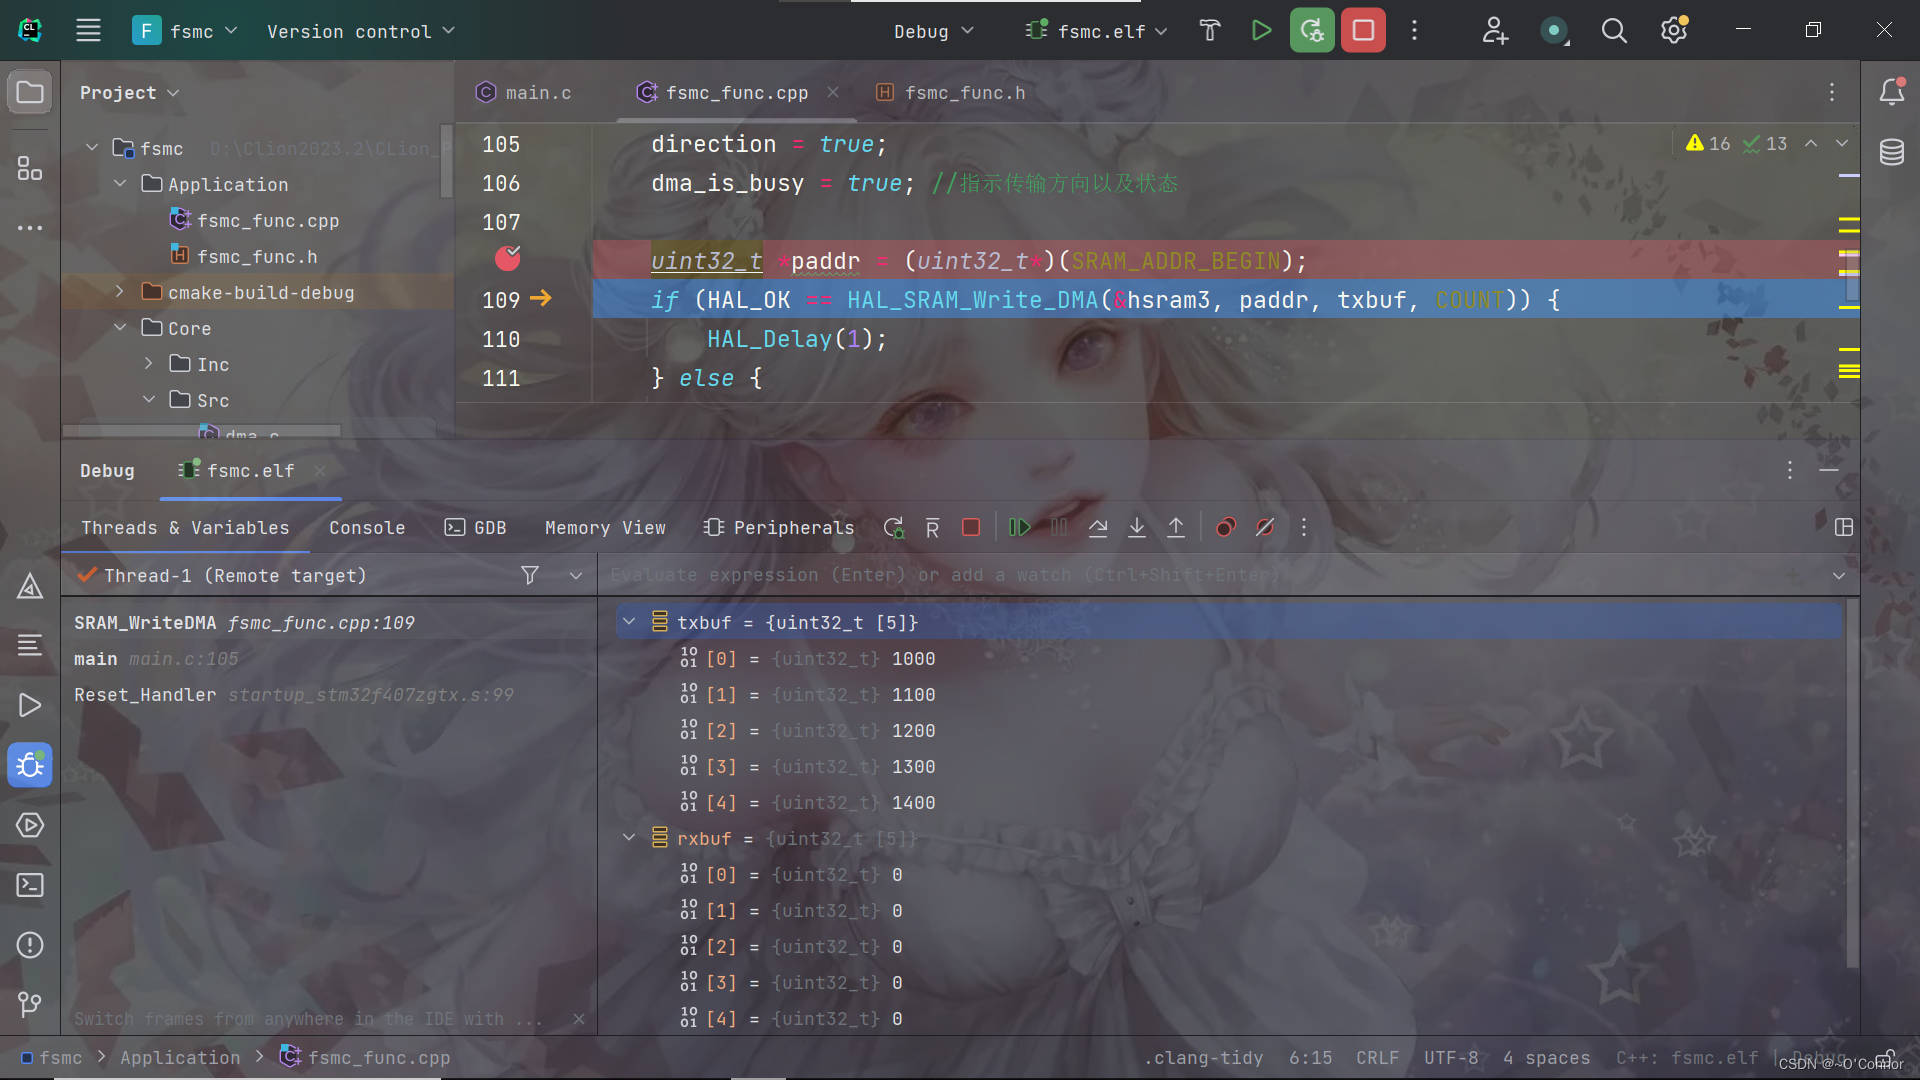Mute all breakpoints
Viewport: 1920px width, 1080px height.
click(x=1265, y=527)
